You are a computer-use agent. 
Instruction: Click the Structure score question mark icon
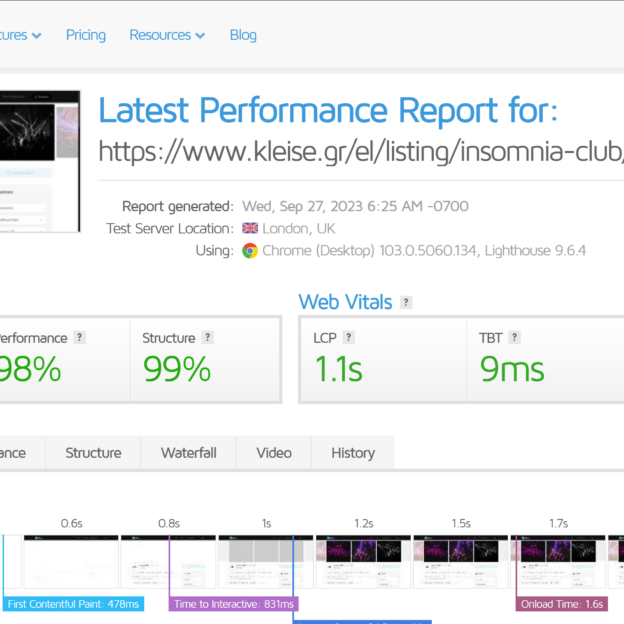pos(207,337)
